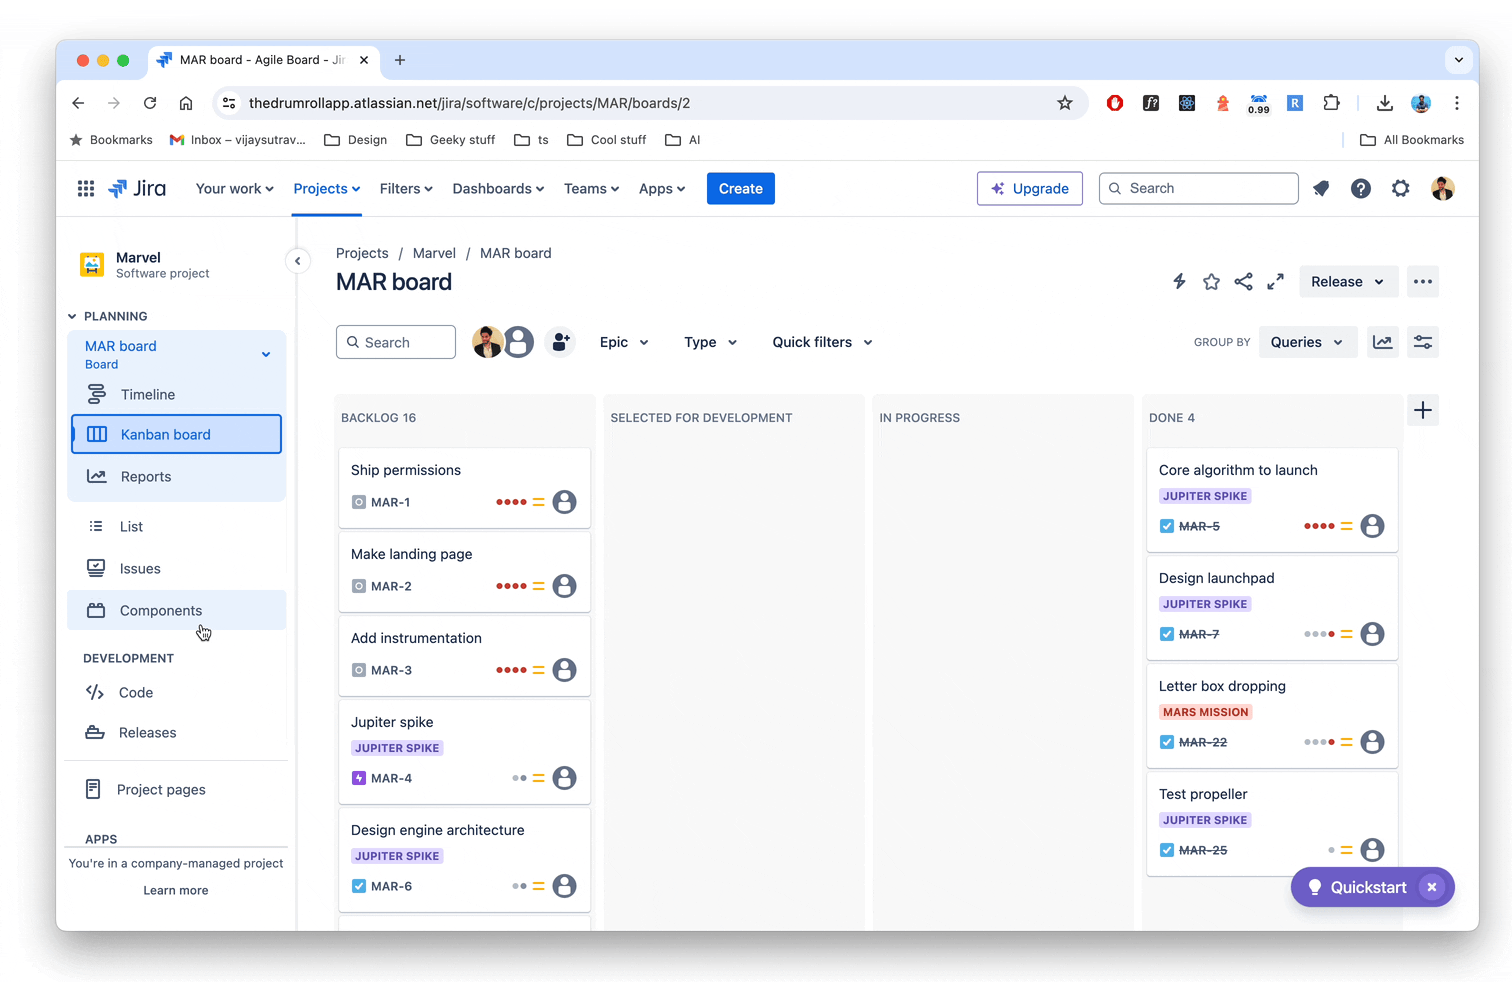Viewport: 1512px width, 982px height.
Task: Go to Marvel breadcrumb link
Action: [x=434, y=253]
